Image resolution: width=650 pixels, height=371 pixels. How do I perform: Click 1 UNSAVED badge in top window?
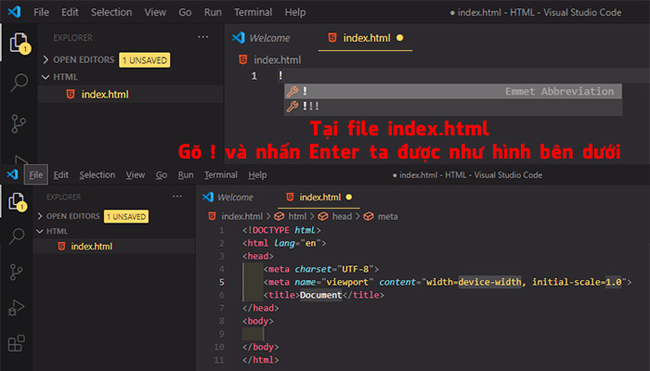tap(145, 60)
